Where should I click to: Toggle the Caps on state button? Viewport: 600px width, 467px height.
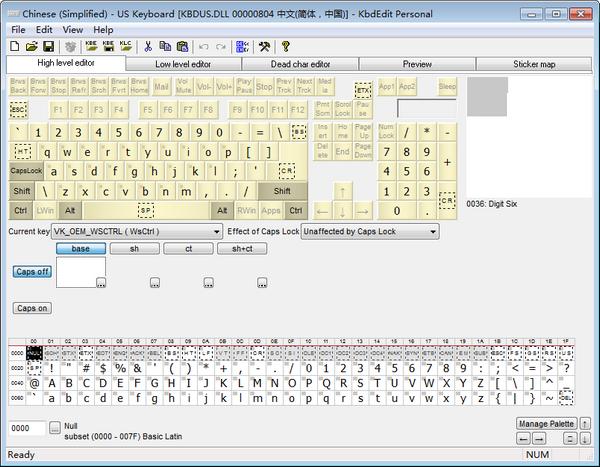32,308
